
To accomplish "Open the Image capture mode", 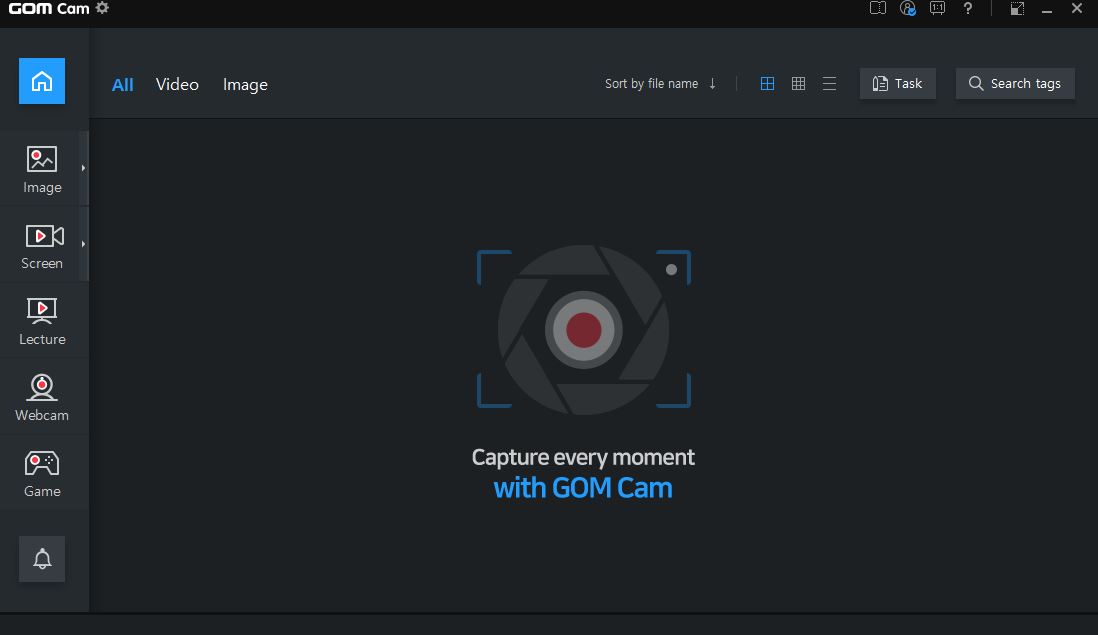I will 42,169.
